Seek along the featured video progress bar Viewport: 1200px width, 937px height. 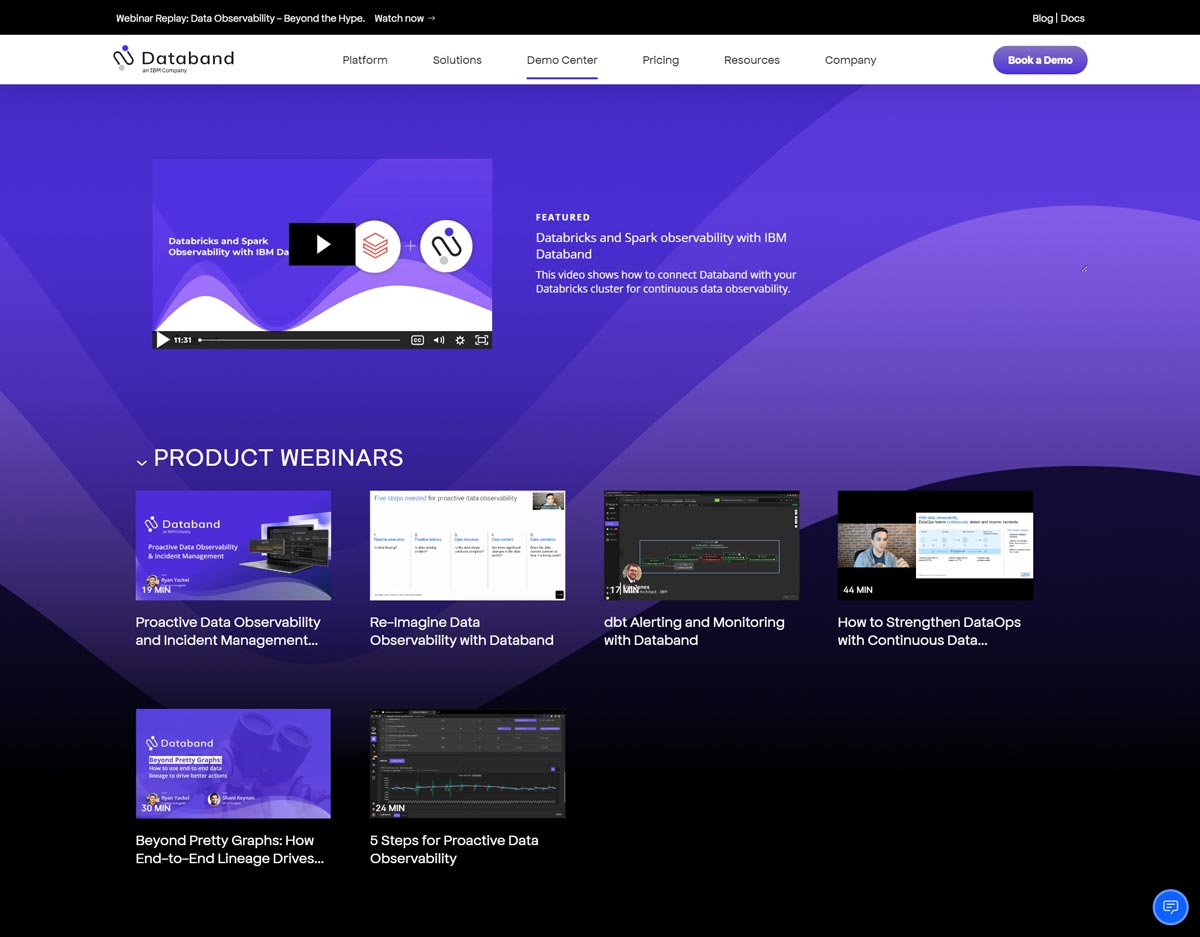300,340
